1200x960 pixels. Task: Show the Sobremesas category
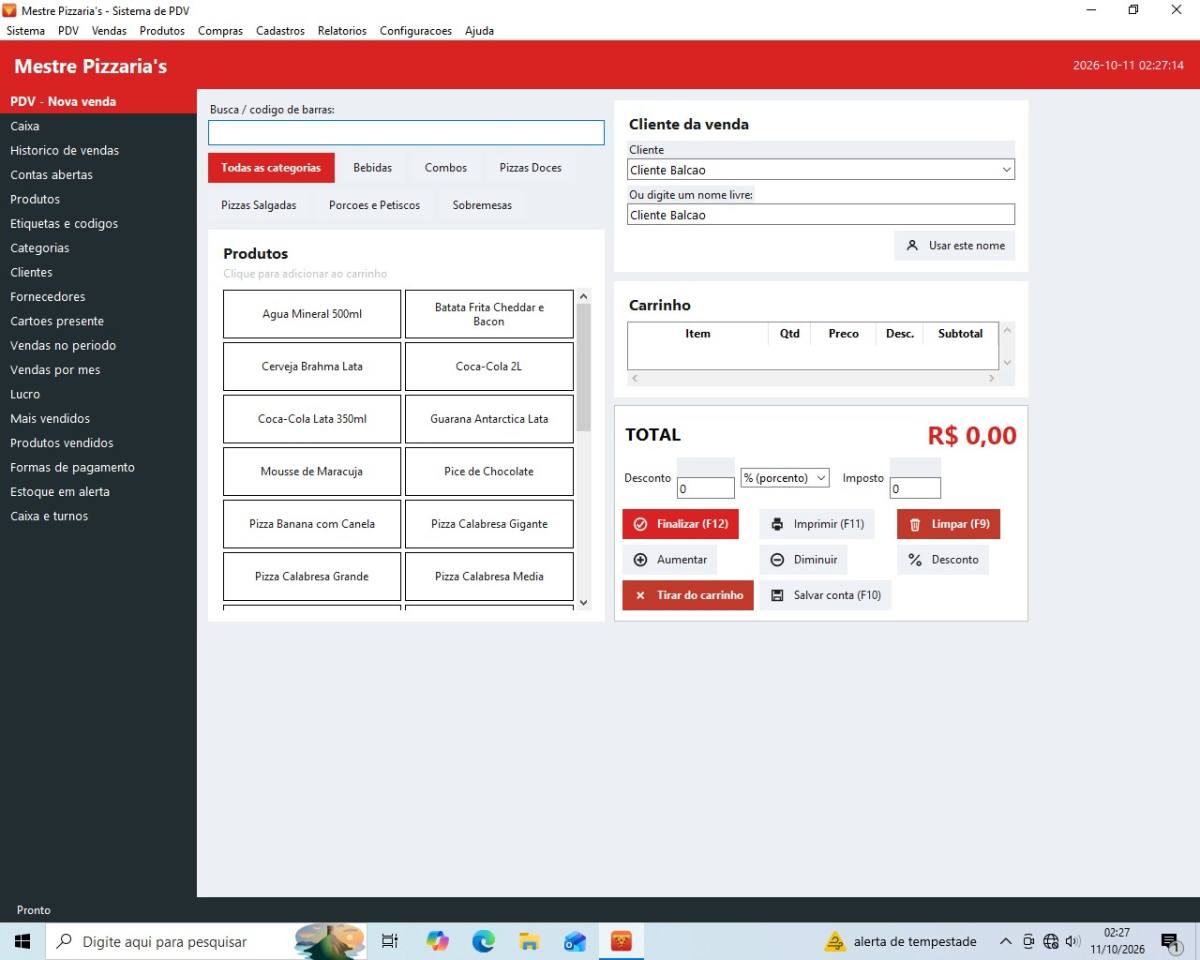(x=482, y=205)
